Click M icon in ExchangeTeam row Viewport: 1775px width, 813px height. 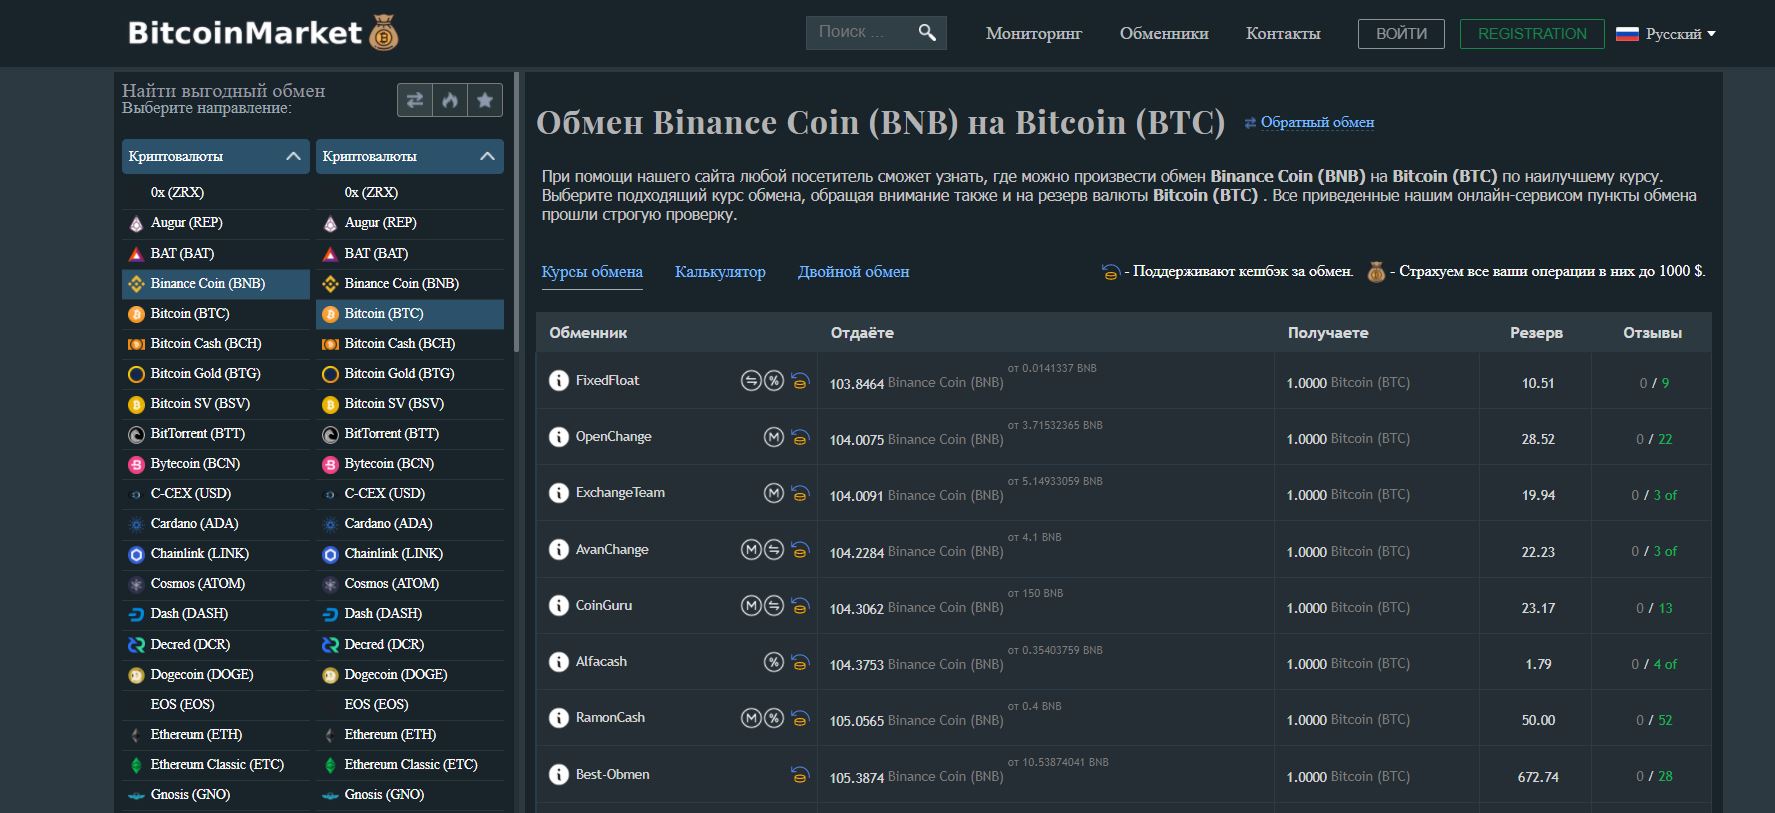point(774,493)
